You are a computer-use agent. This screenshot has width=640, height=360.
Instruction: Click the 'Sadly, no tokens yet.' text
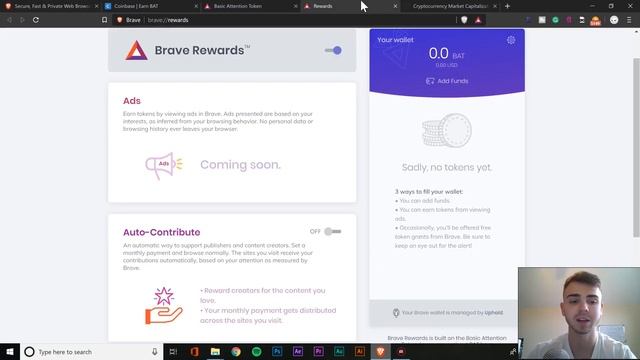click(447, 167)
